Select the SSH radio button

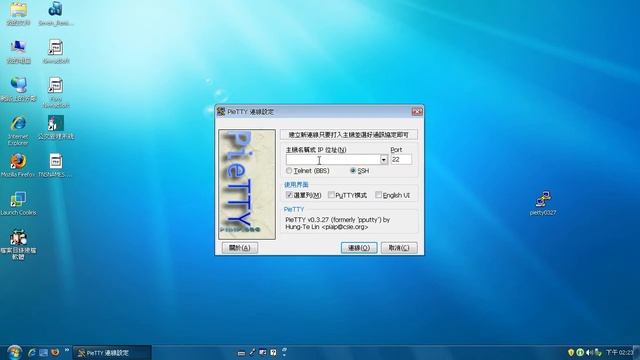pos(353,171)
